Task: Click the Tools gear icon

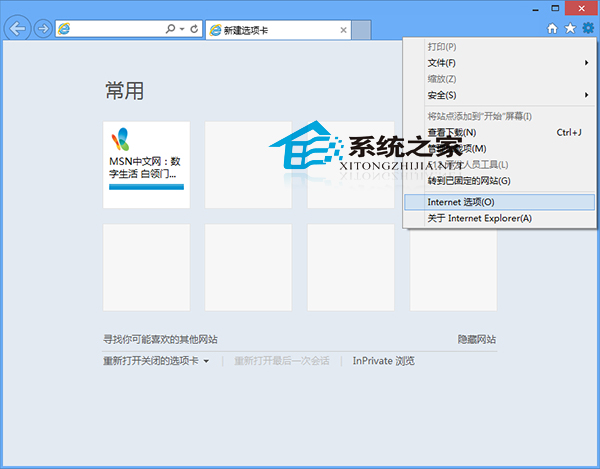Action: 587,29
